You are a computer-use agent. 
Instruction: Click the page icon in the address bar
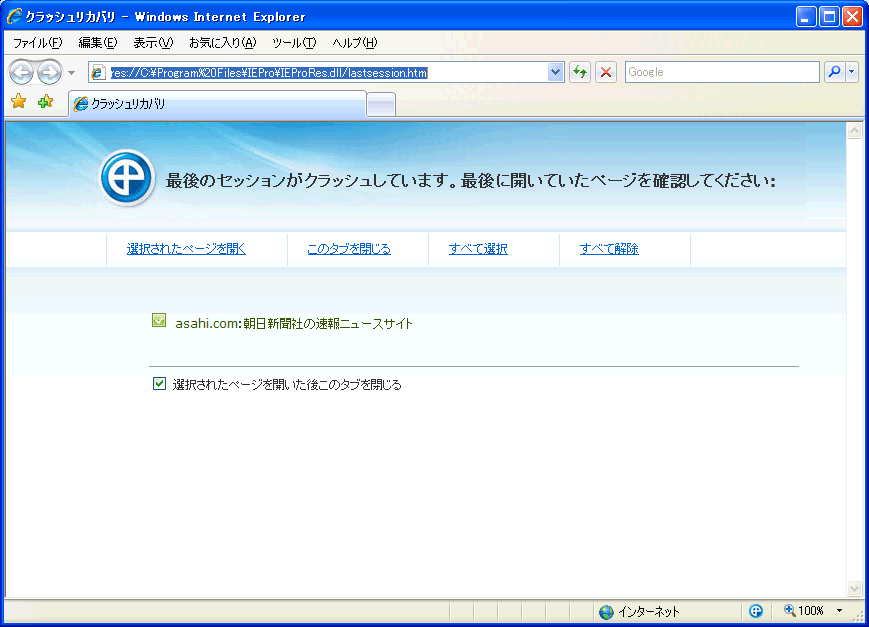click(x=98, y=72)
